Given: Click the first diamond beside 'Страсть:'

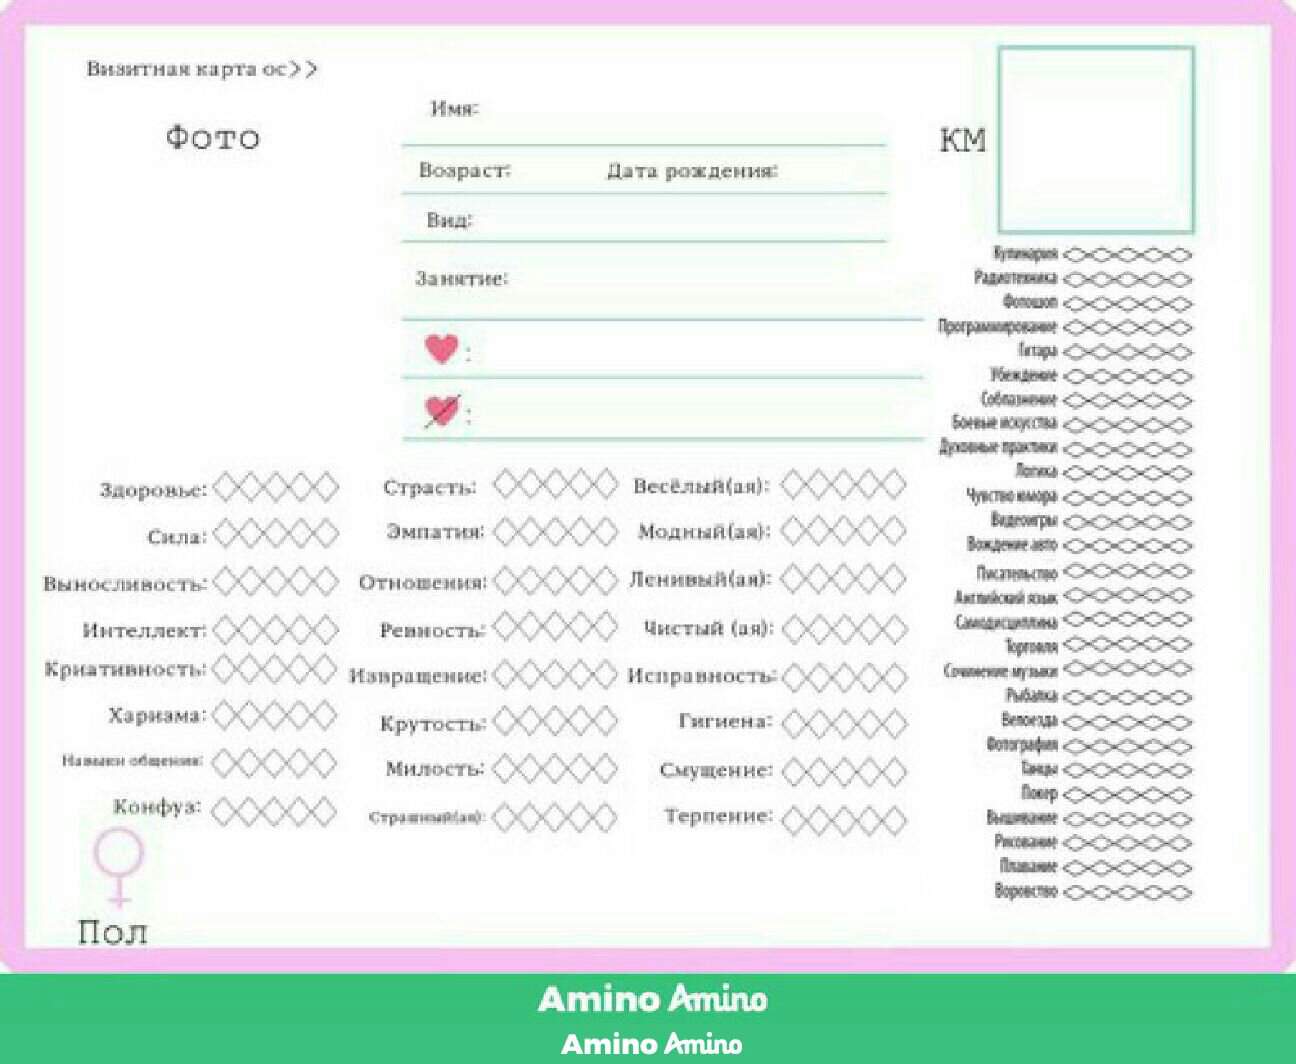Looking at the screenshot, I should (x=506, y=485).
